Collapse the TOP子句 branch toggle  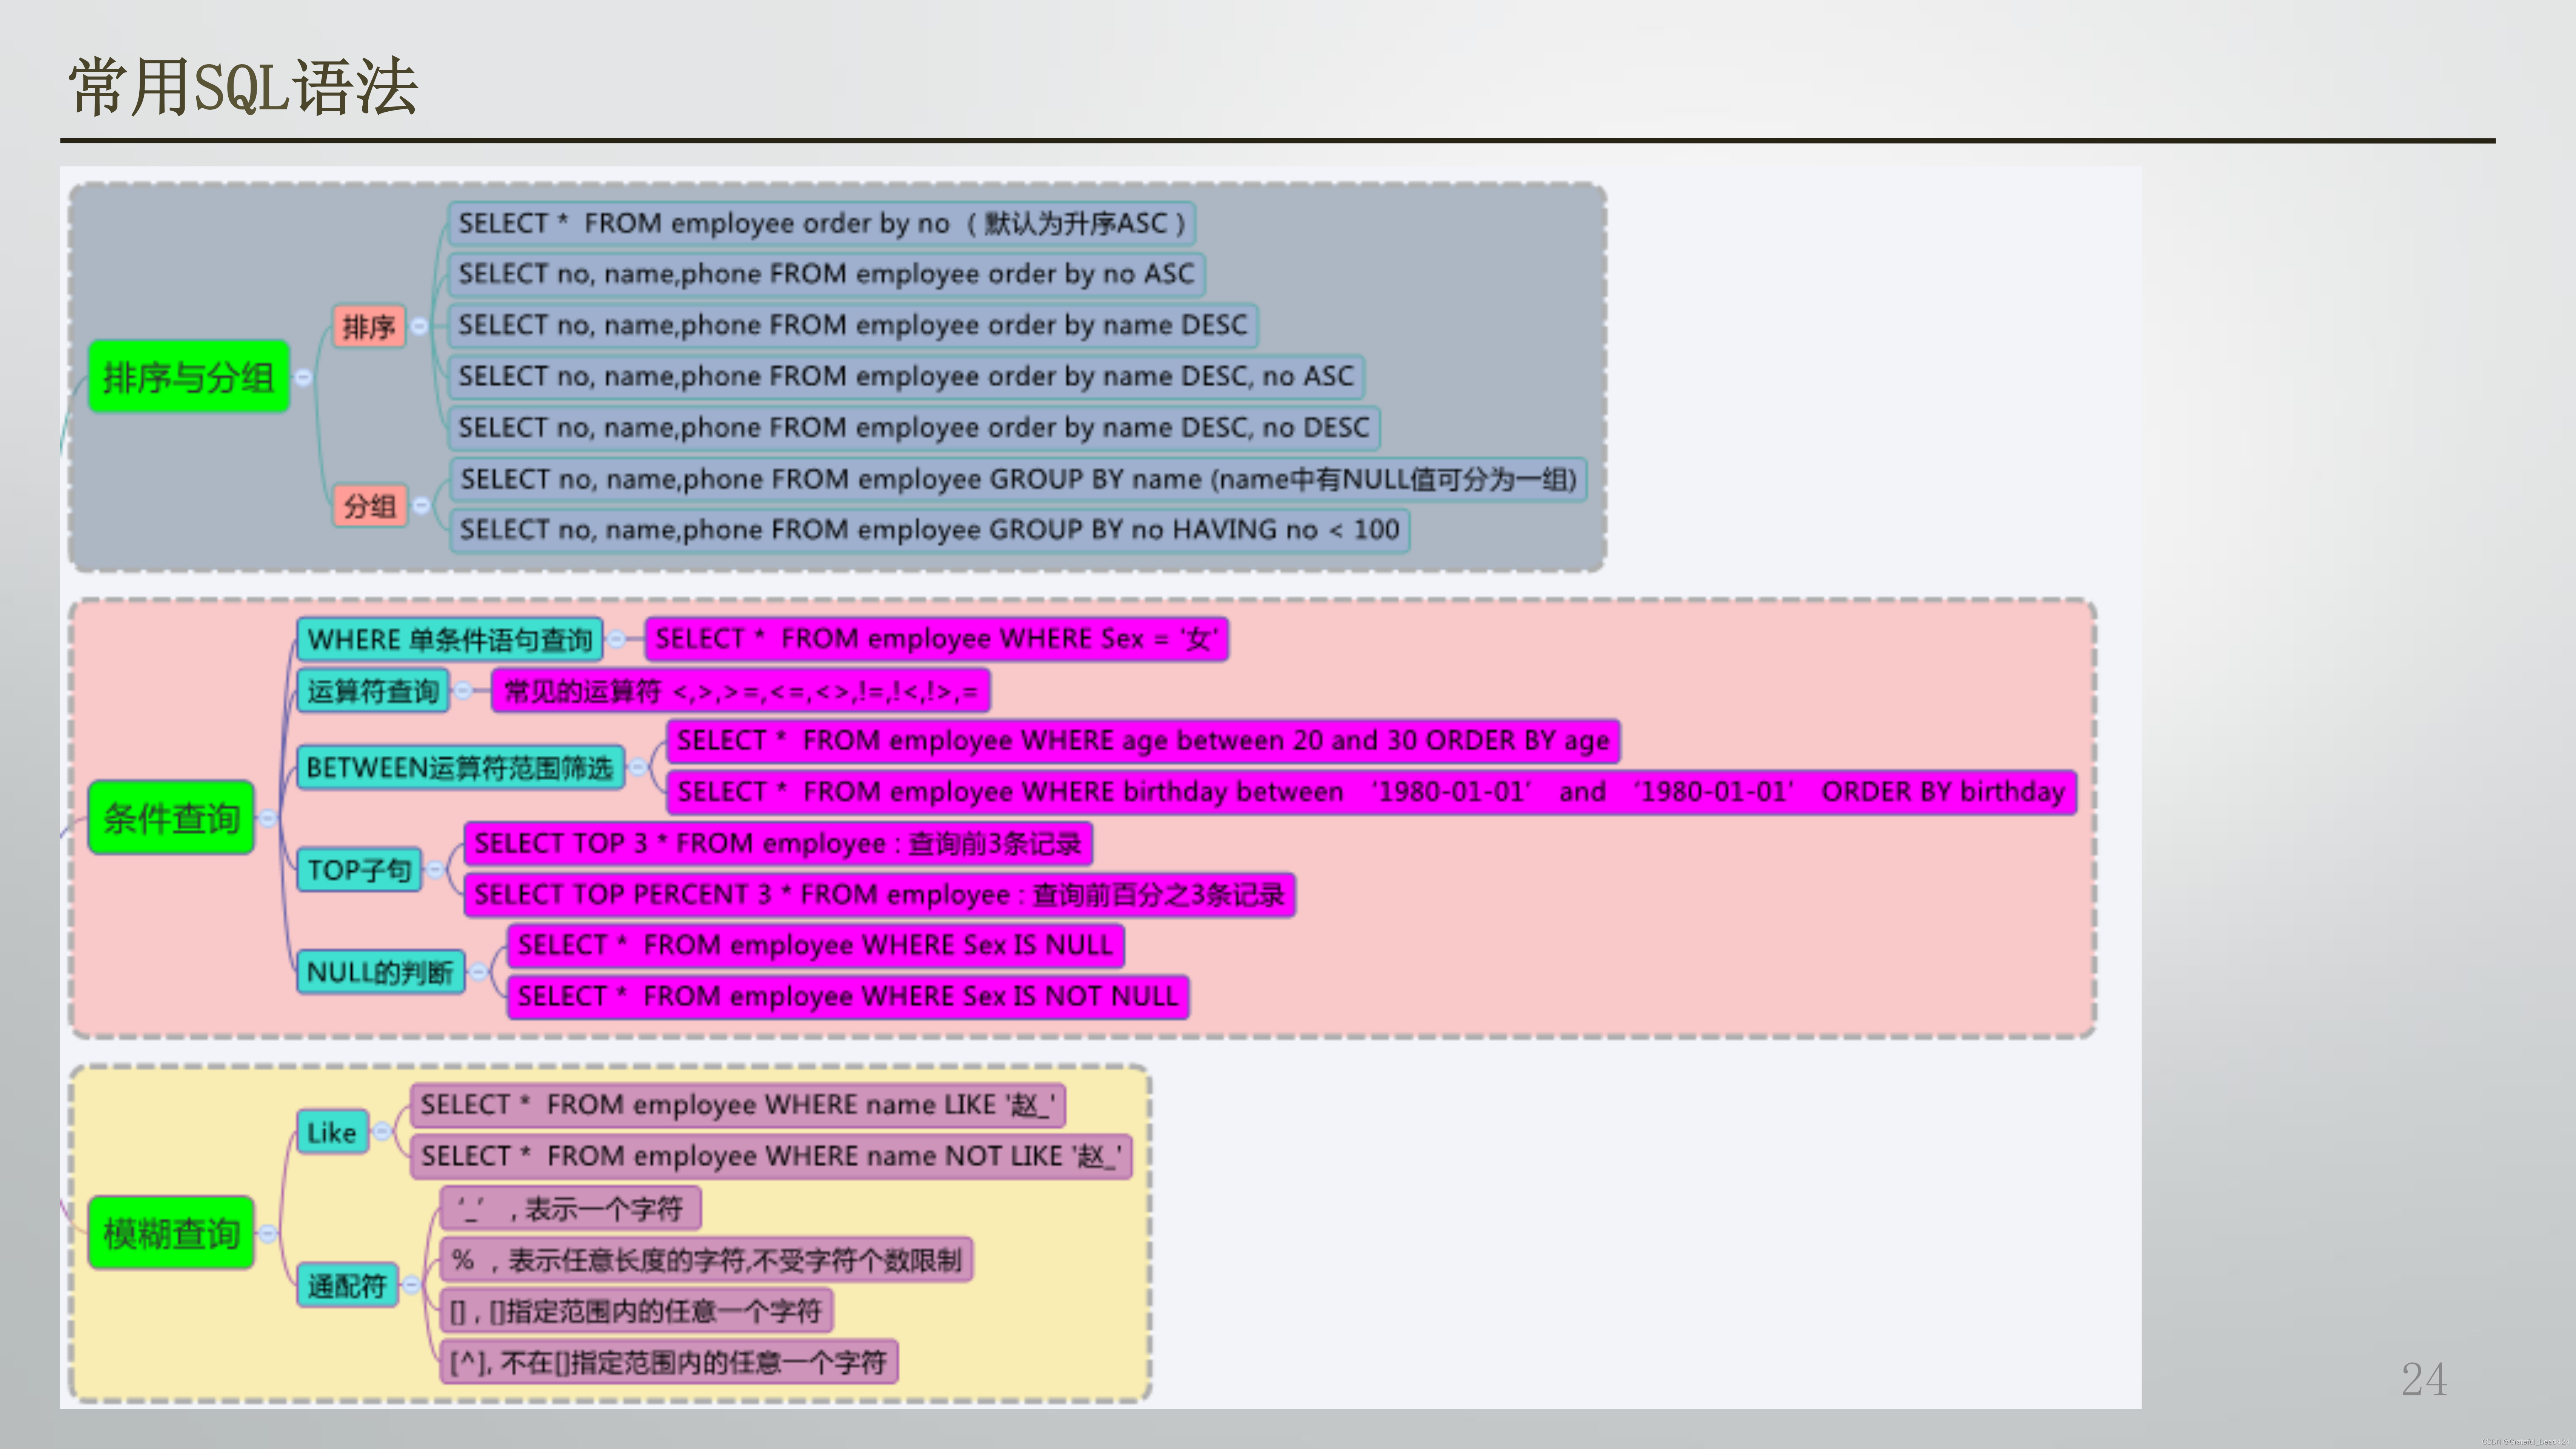435,869
